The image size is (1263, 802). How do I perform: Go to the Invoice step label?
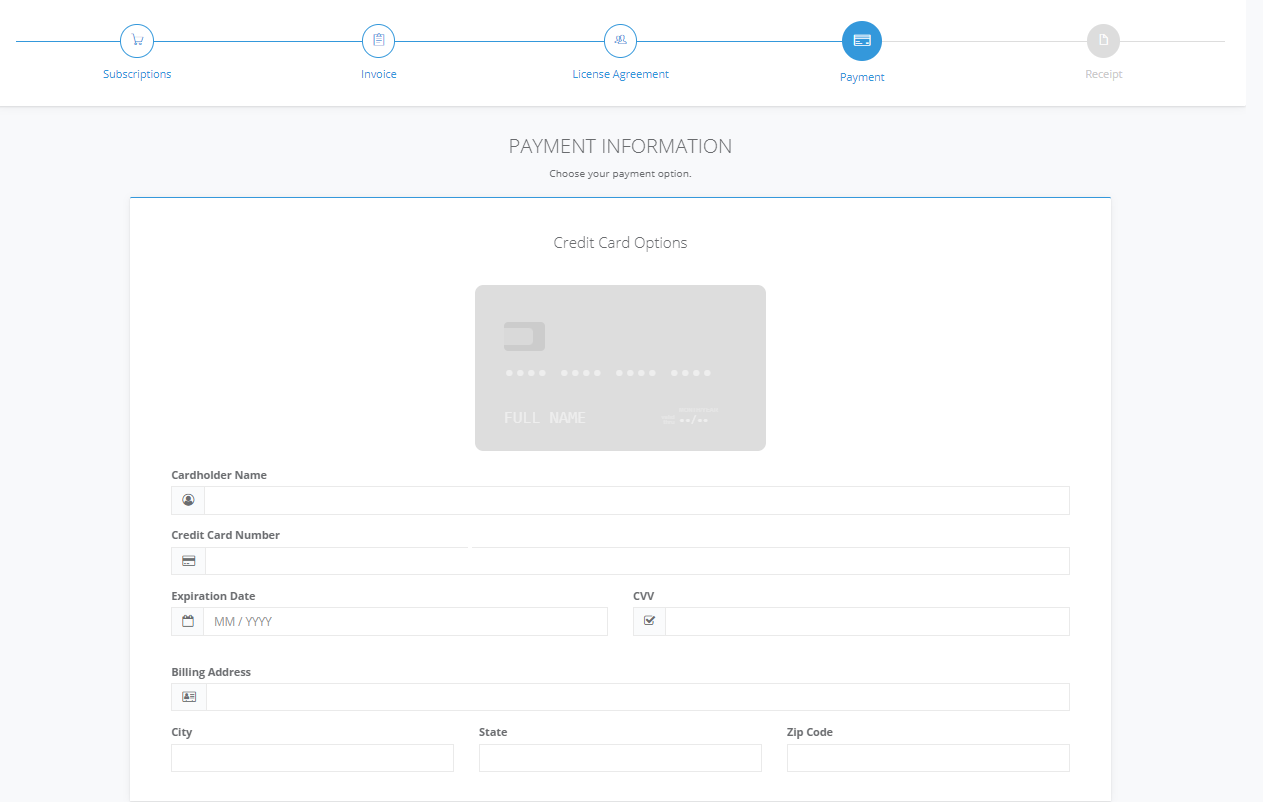point(379,74)
